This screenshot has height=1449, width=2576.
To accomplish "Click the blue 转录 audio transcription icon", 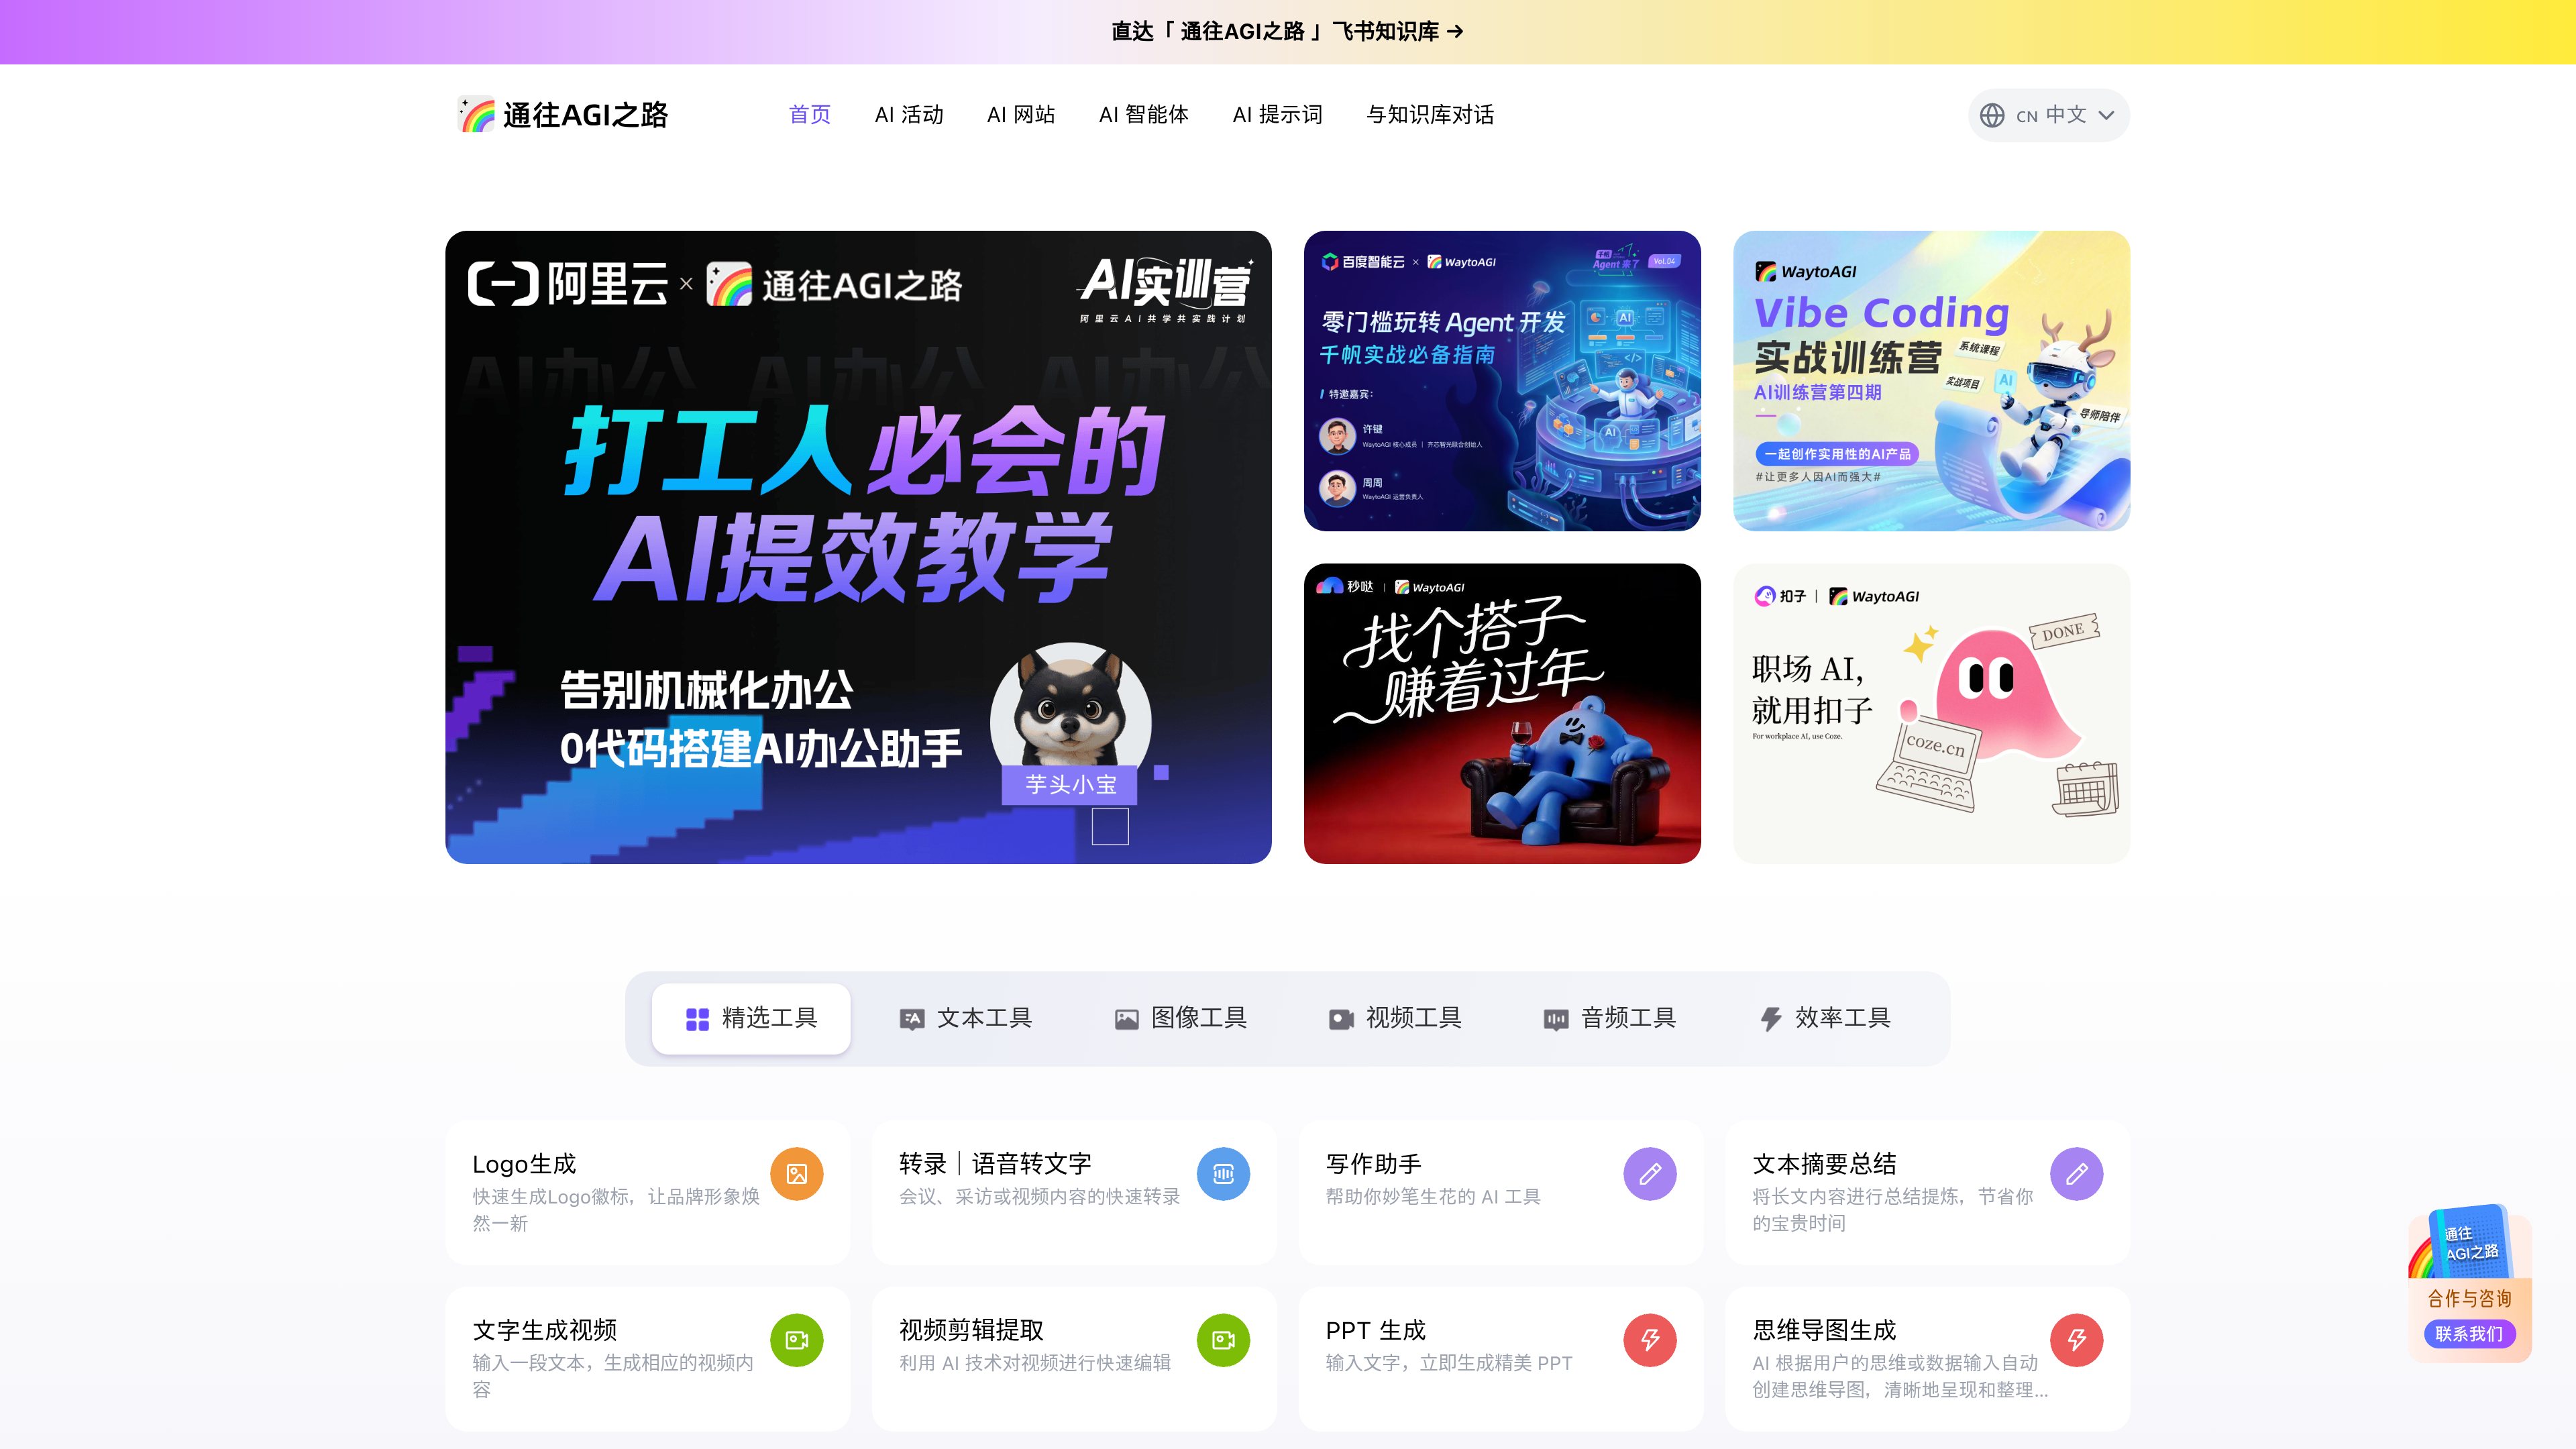I will pyautogui.click(x=1223, y=1174).
